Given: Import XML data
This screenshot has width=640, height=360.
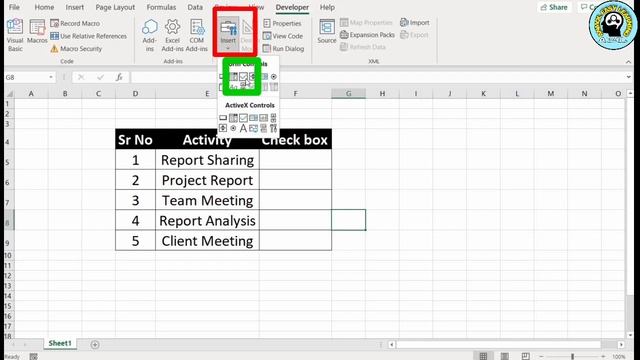Looking at the screenshot, I should 415,22.
